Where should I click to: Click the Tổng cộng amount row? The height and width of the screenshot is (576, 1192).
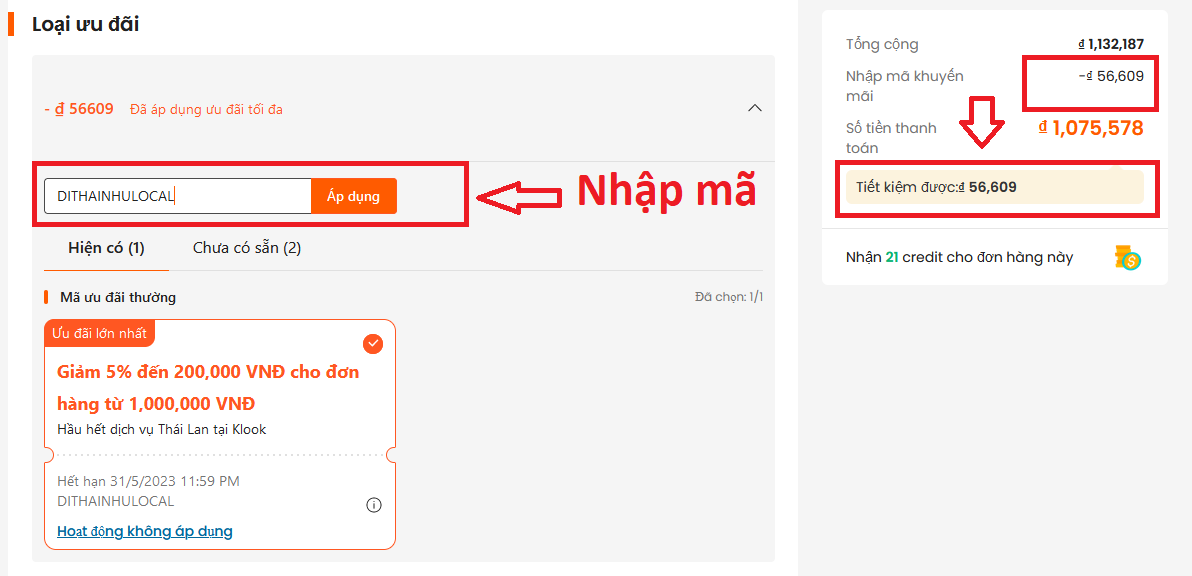click(994, 44)
